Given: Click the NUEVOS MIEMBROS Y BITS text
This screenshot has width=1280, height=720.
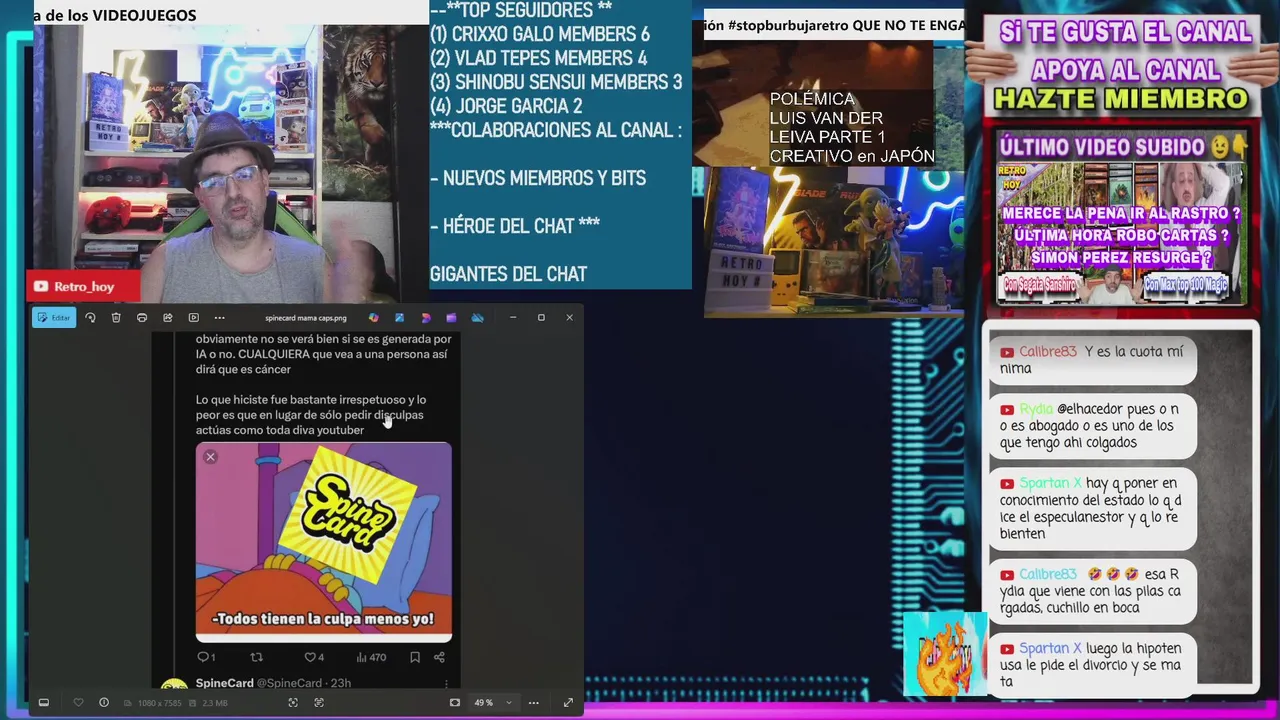Looking at the screenshot, I should [538, 178].
